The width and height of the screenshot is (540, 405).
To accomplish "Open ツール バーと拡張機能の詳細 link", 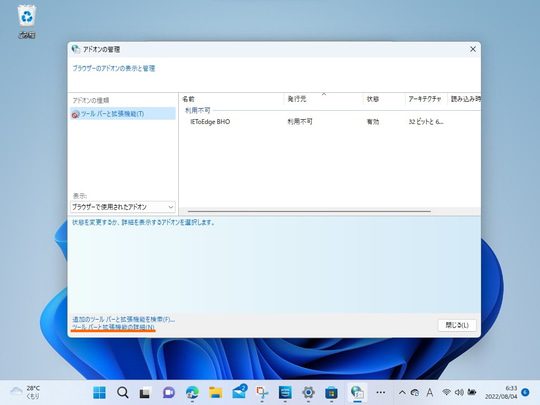I will point(113,327).
